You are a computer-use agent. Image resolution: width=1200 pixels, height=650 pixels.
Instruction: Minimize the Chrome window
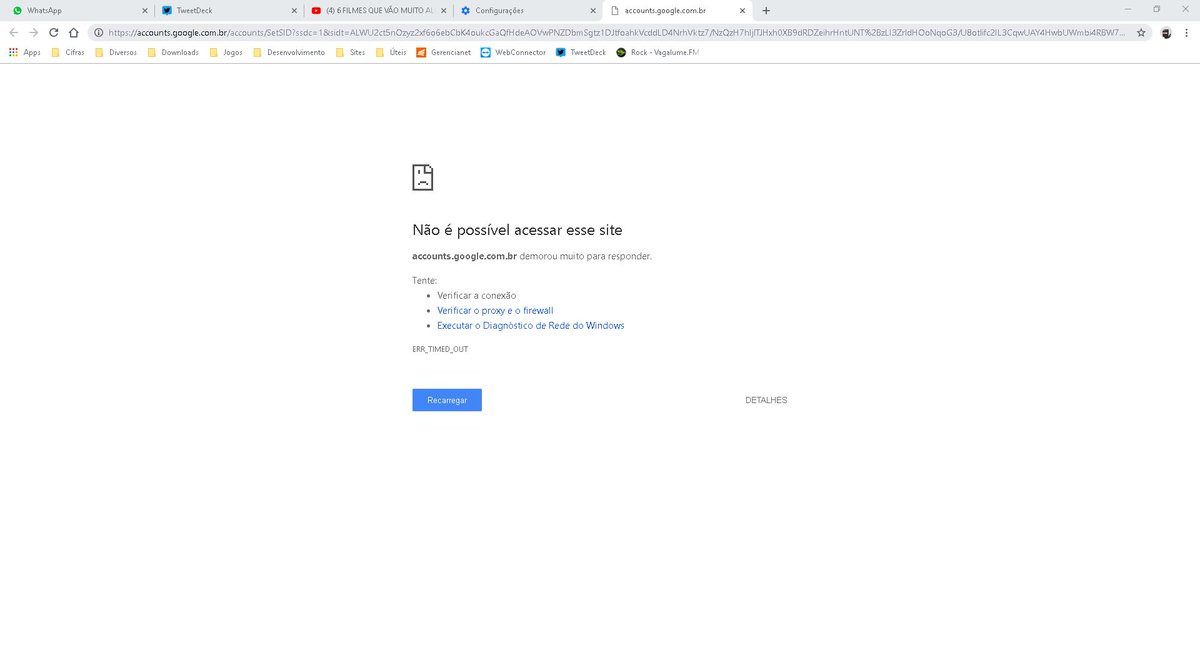click(1129, 9)
